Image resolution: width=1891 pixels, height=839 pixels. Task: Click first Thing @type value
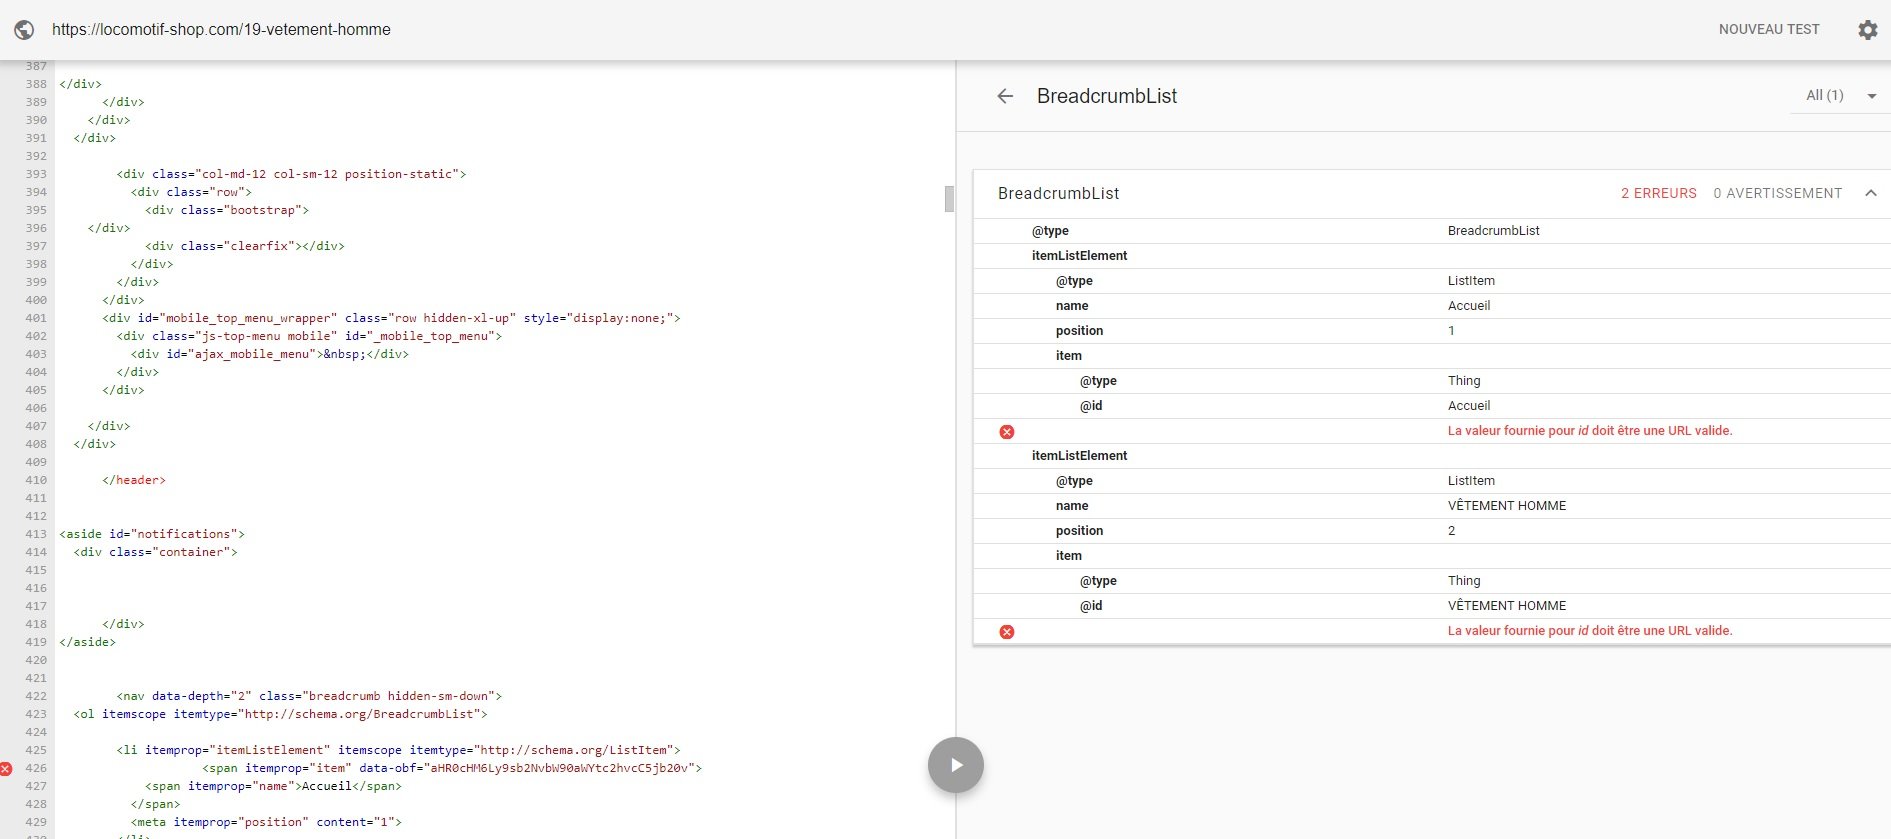[1464, 381]
